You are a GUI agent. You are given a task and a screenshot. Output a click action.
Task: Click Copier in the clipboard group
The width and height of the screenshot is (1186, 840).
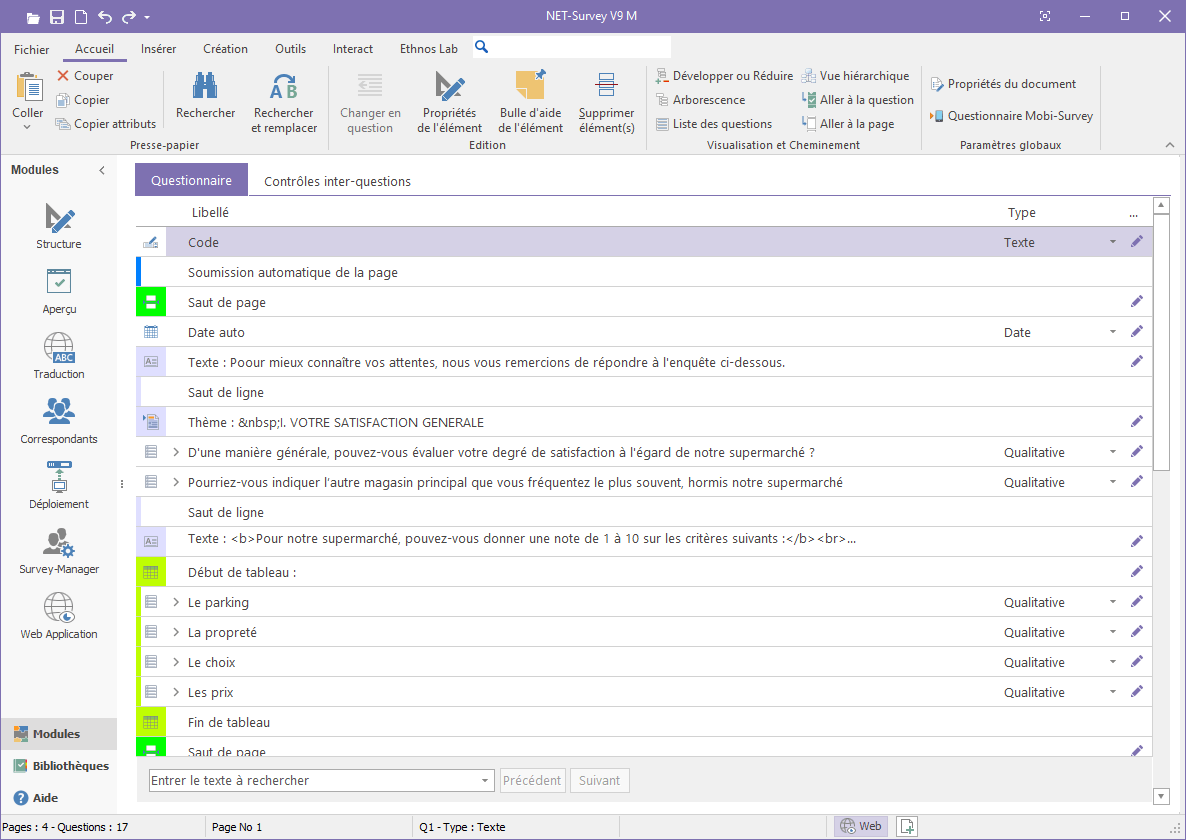pyautogui.click(x=83, y=100)
